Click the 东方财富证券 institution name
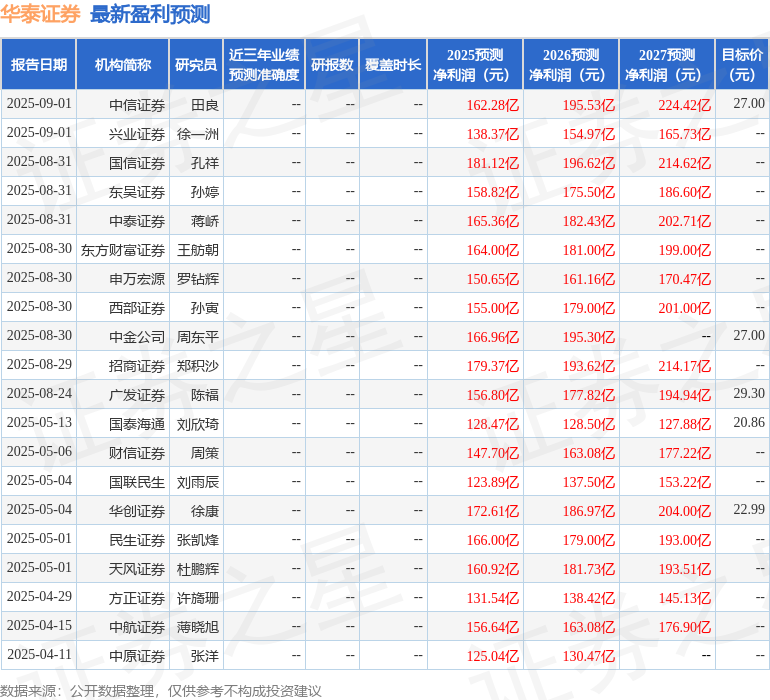This screenshot has height=700, width=770. 123,250
